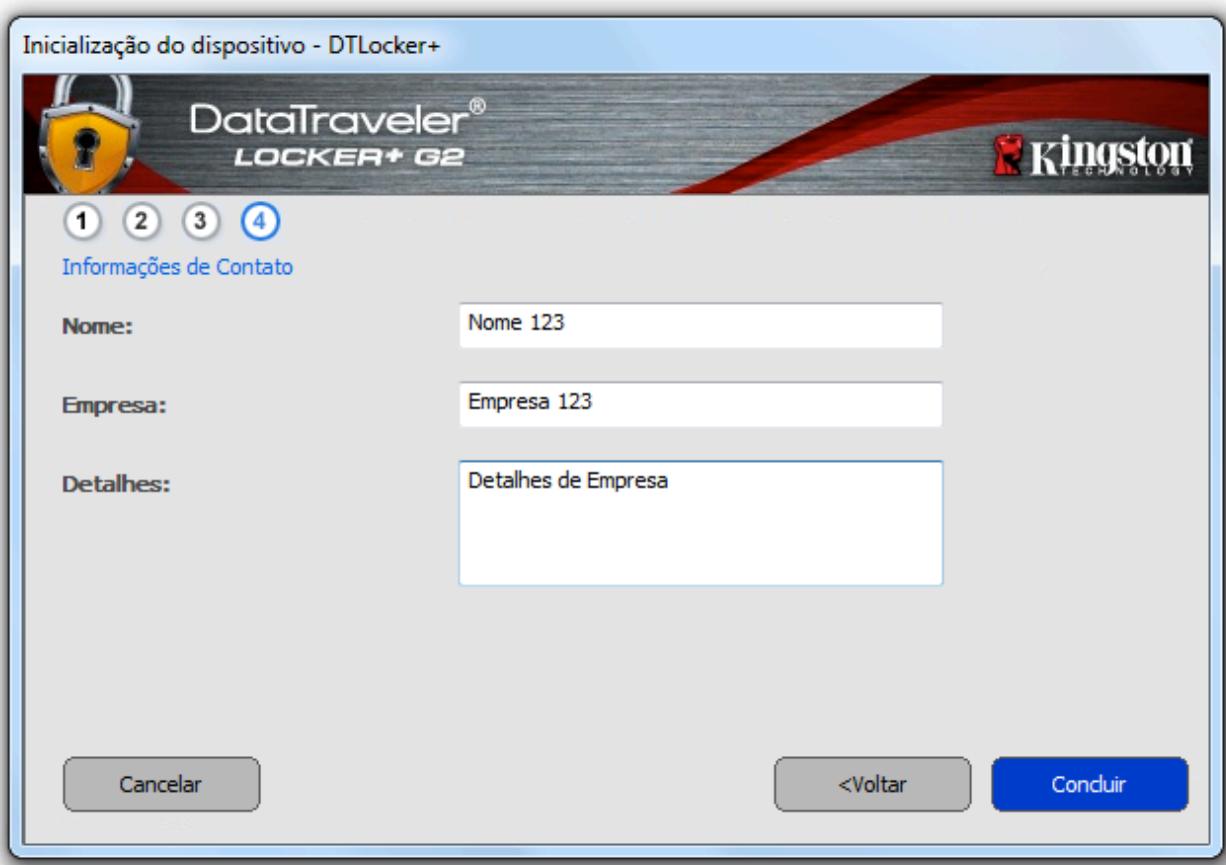This screenshot has width=1226, height=865.
Task: Focus the Nome input field
Action: point(700,325)
